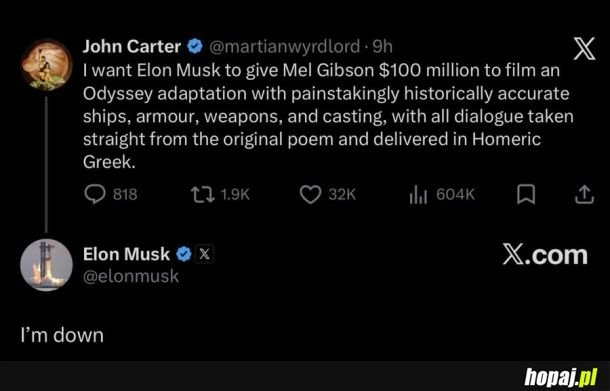Click the reply comment bubble icon
The width and height of the screenshot is (610, 391).
95,194
